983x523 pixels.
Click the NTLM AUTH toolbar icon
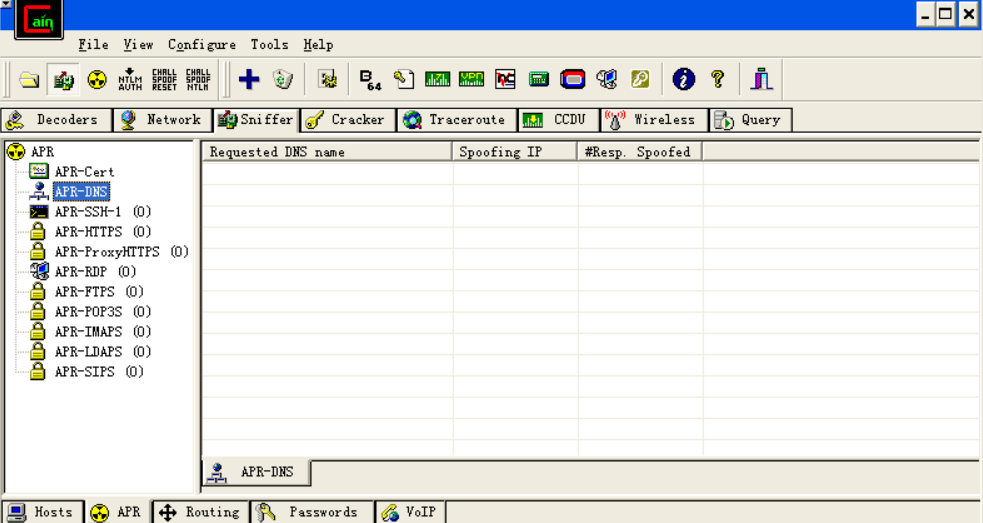coord(130,79)
